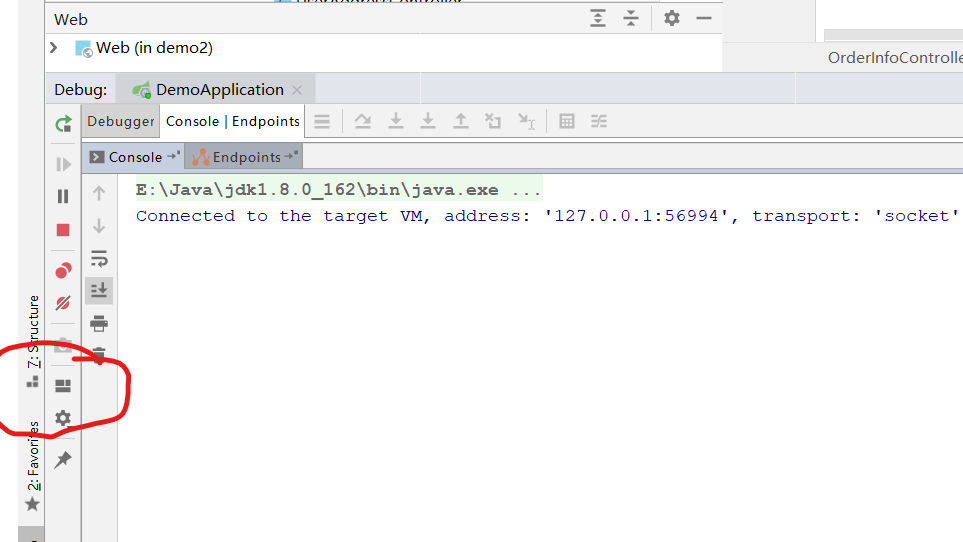Click the 'Connected to the target VM' line

pyautogui.click(x=547, y=216)
